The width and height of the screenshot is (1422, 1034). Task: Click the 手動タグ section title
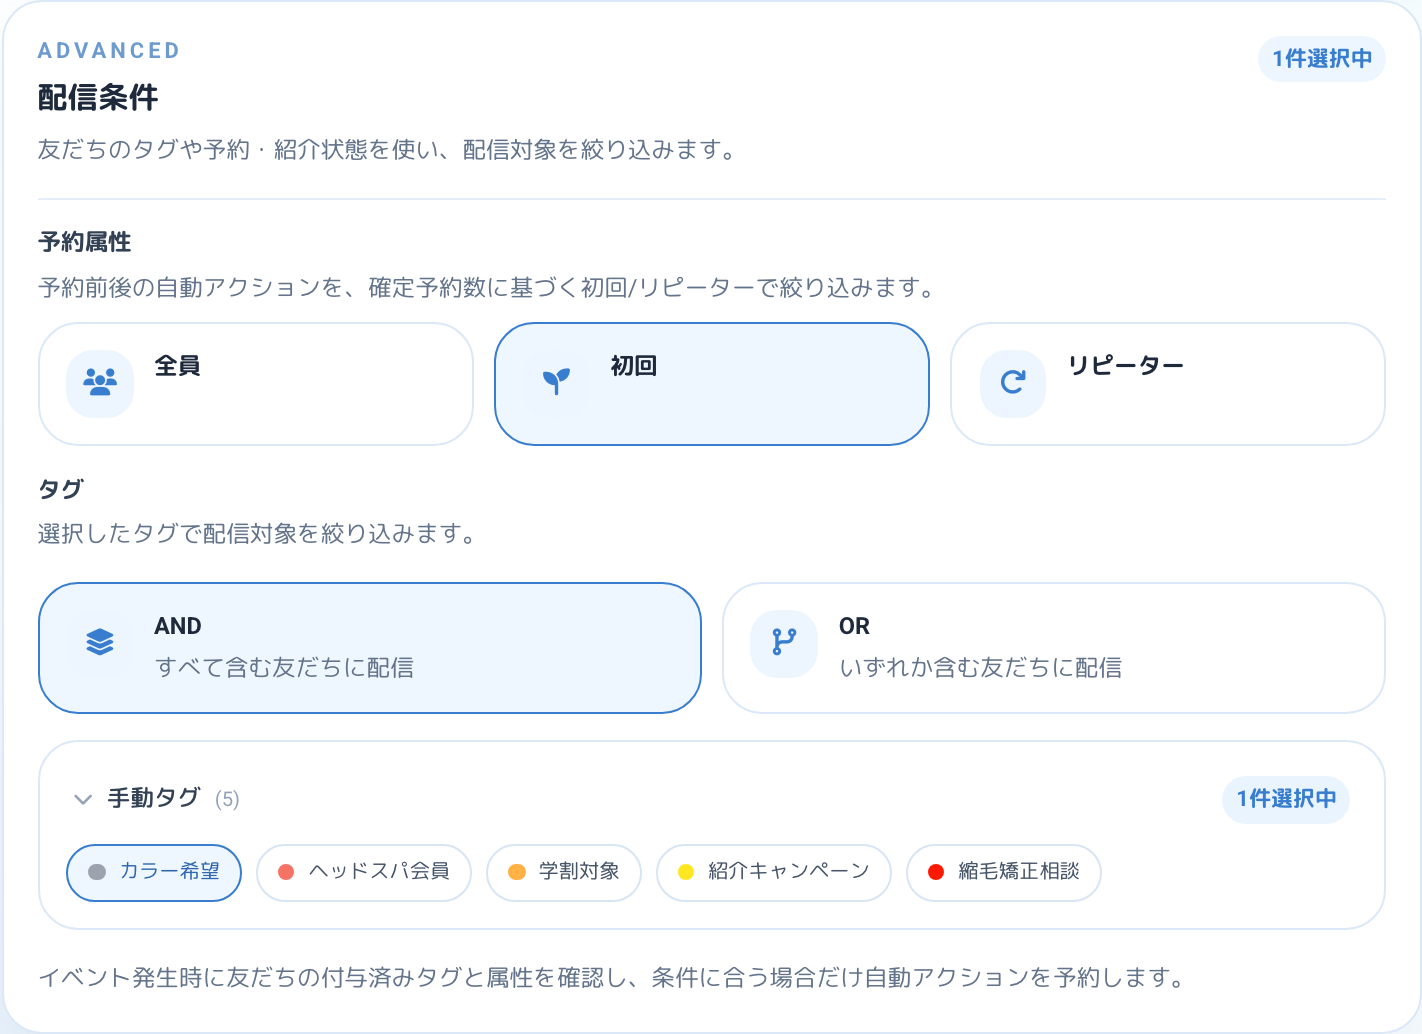[x=154, y=798]
